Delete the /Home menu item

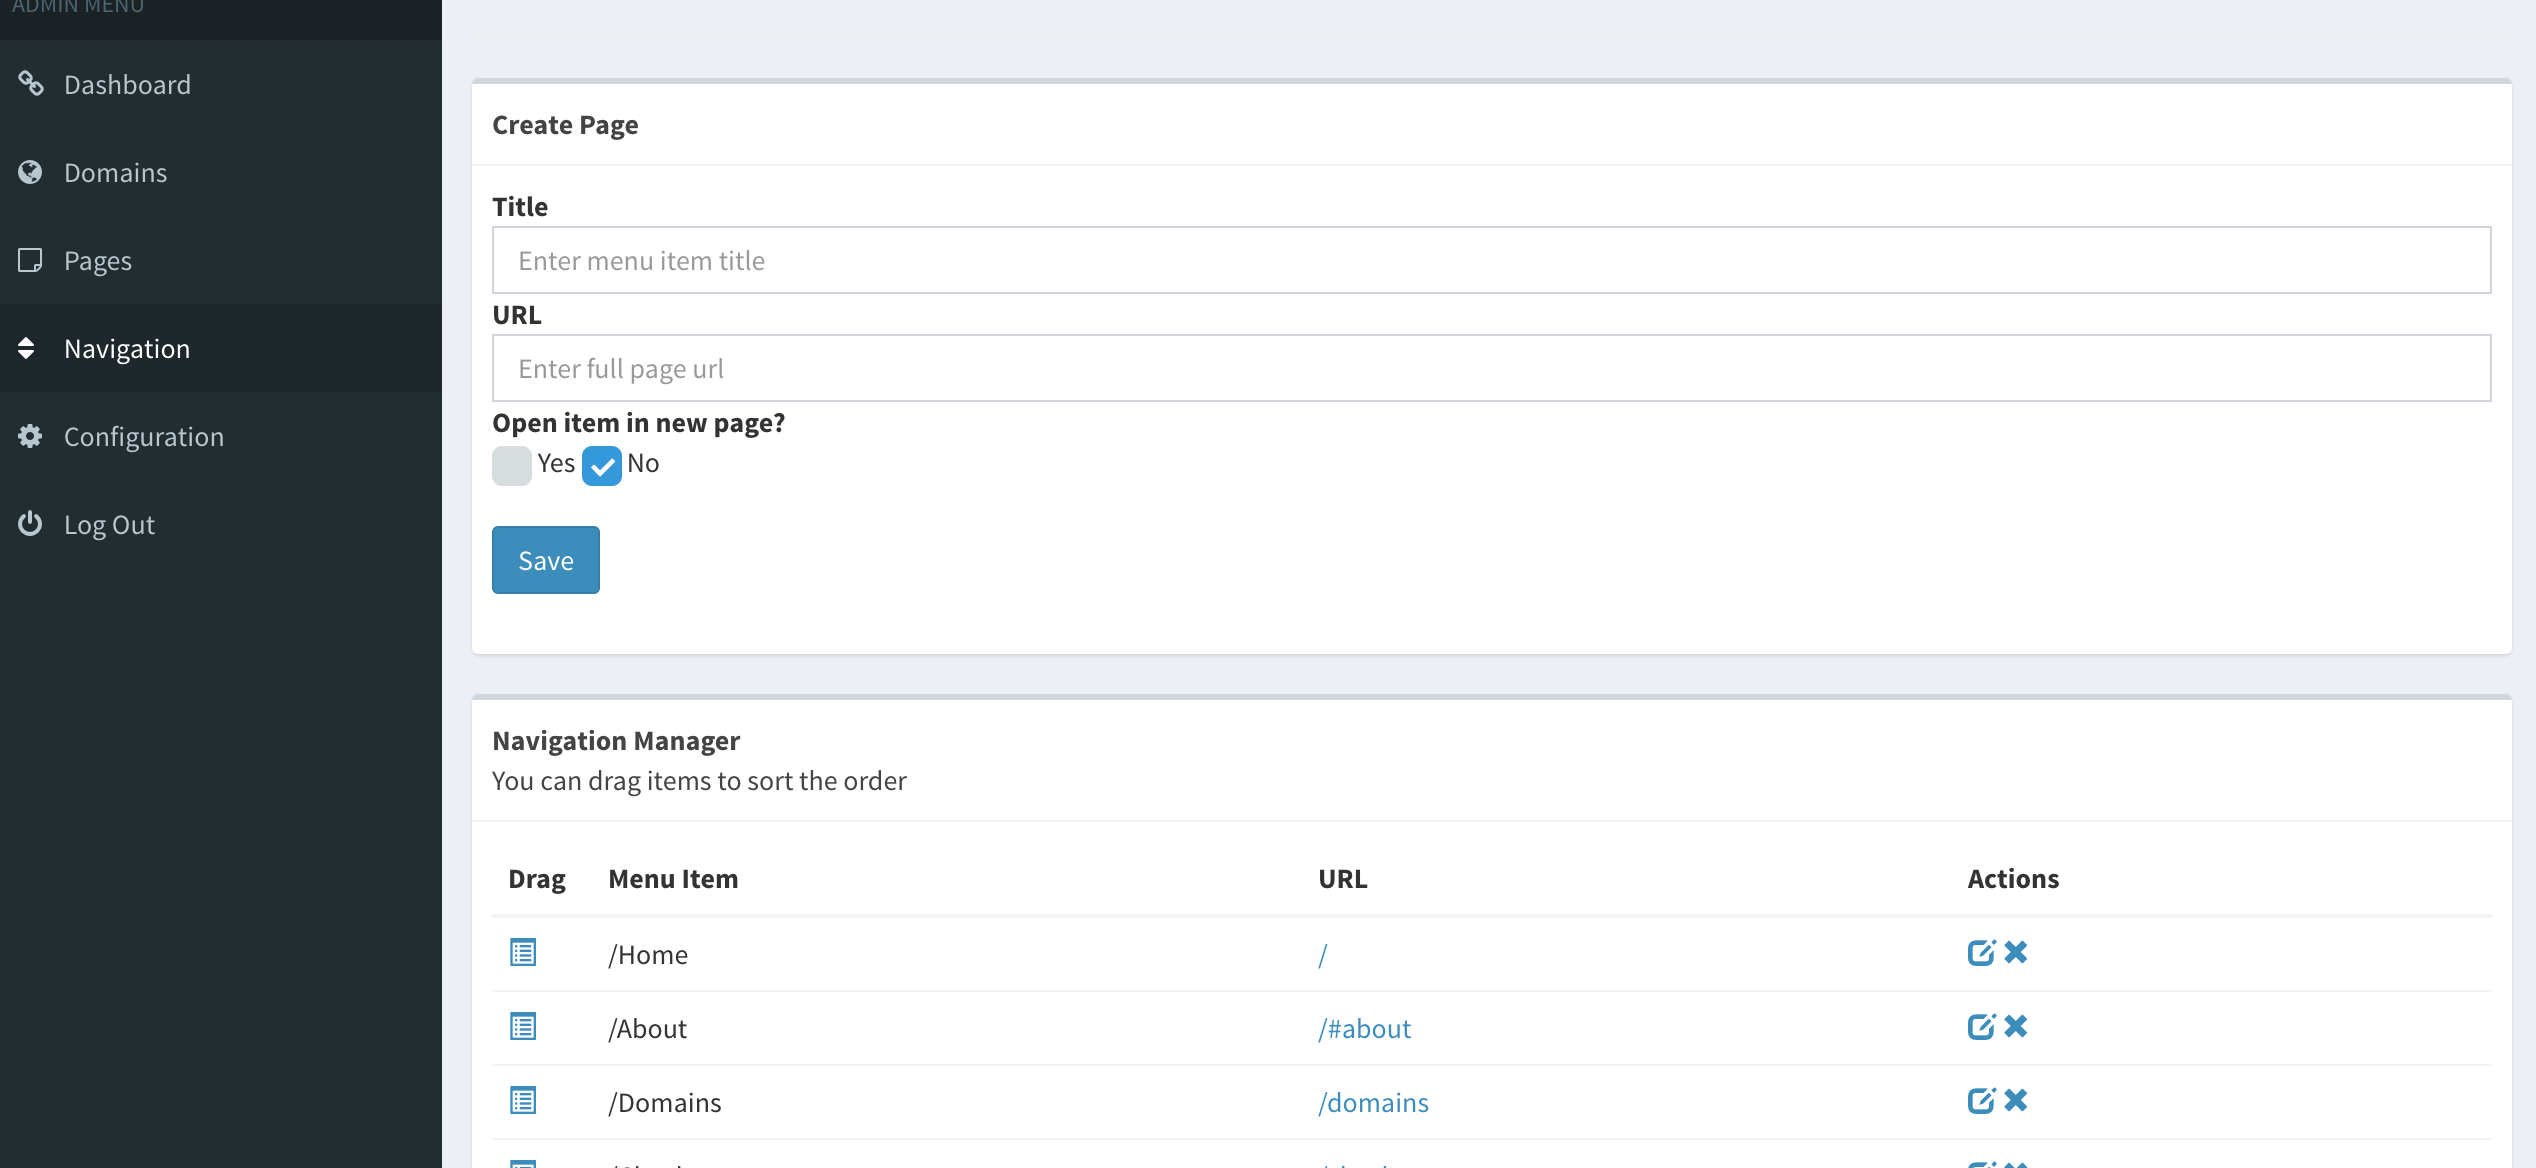[2016, 953]
